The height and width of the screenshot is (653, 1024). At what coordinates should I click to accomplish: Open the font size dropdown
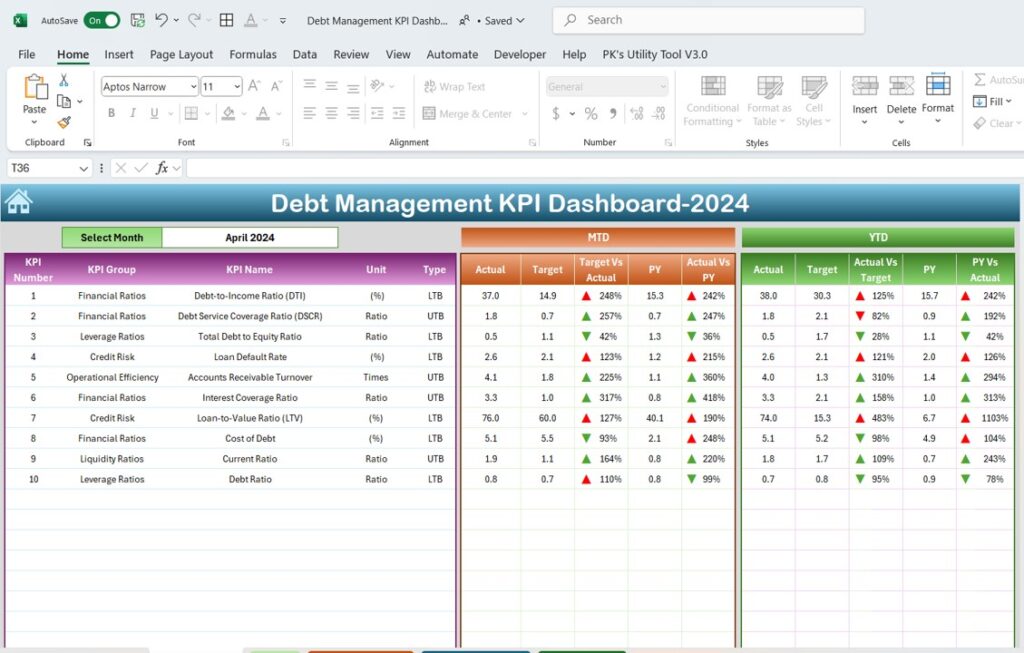point(236,87)
